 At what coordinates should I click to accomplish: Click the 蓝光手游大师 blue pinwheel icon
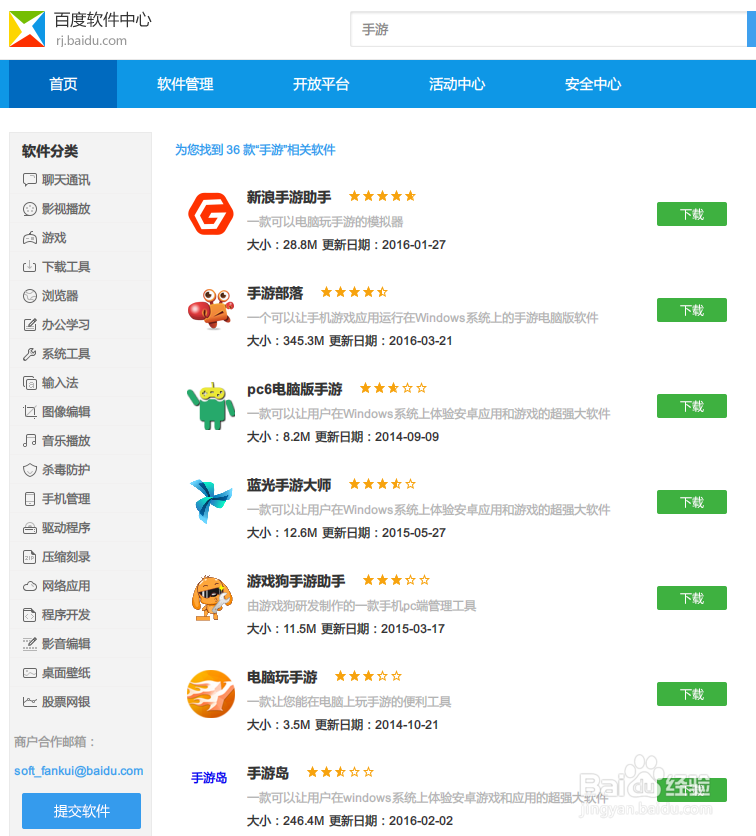pos(211,501)
